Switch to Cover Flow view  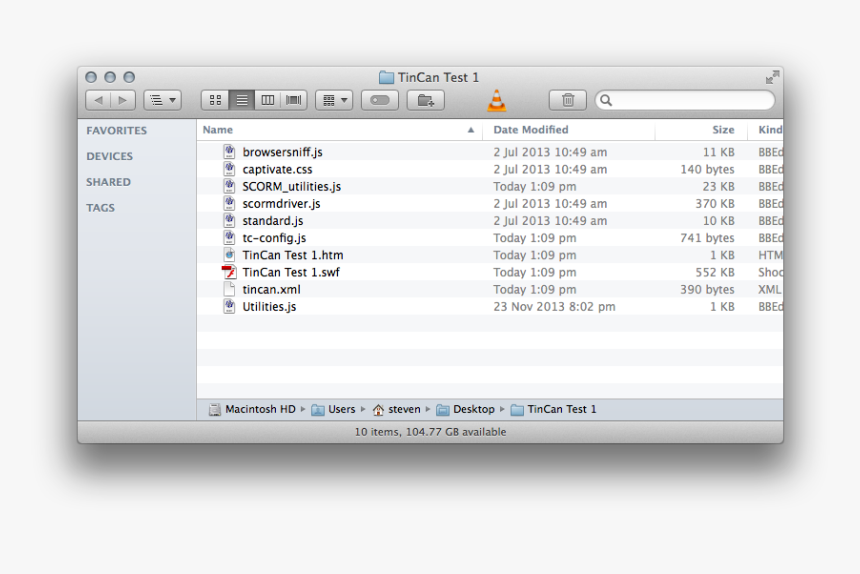(294, 100)
